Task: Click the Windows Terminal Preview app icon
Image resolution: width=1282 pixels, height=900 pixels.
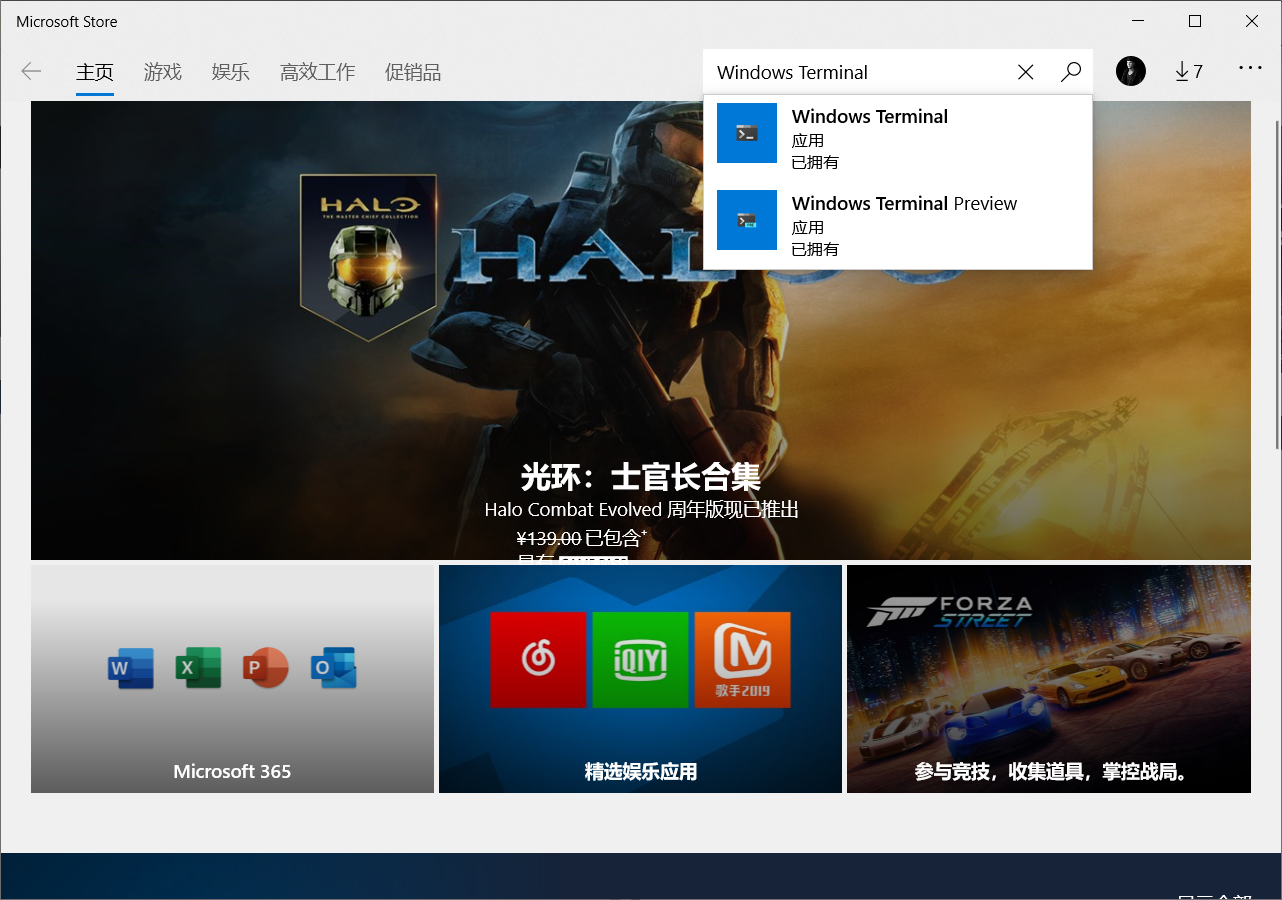Action: [747, 220]
